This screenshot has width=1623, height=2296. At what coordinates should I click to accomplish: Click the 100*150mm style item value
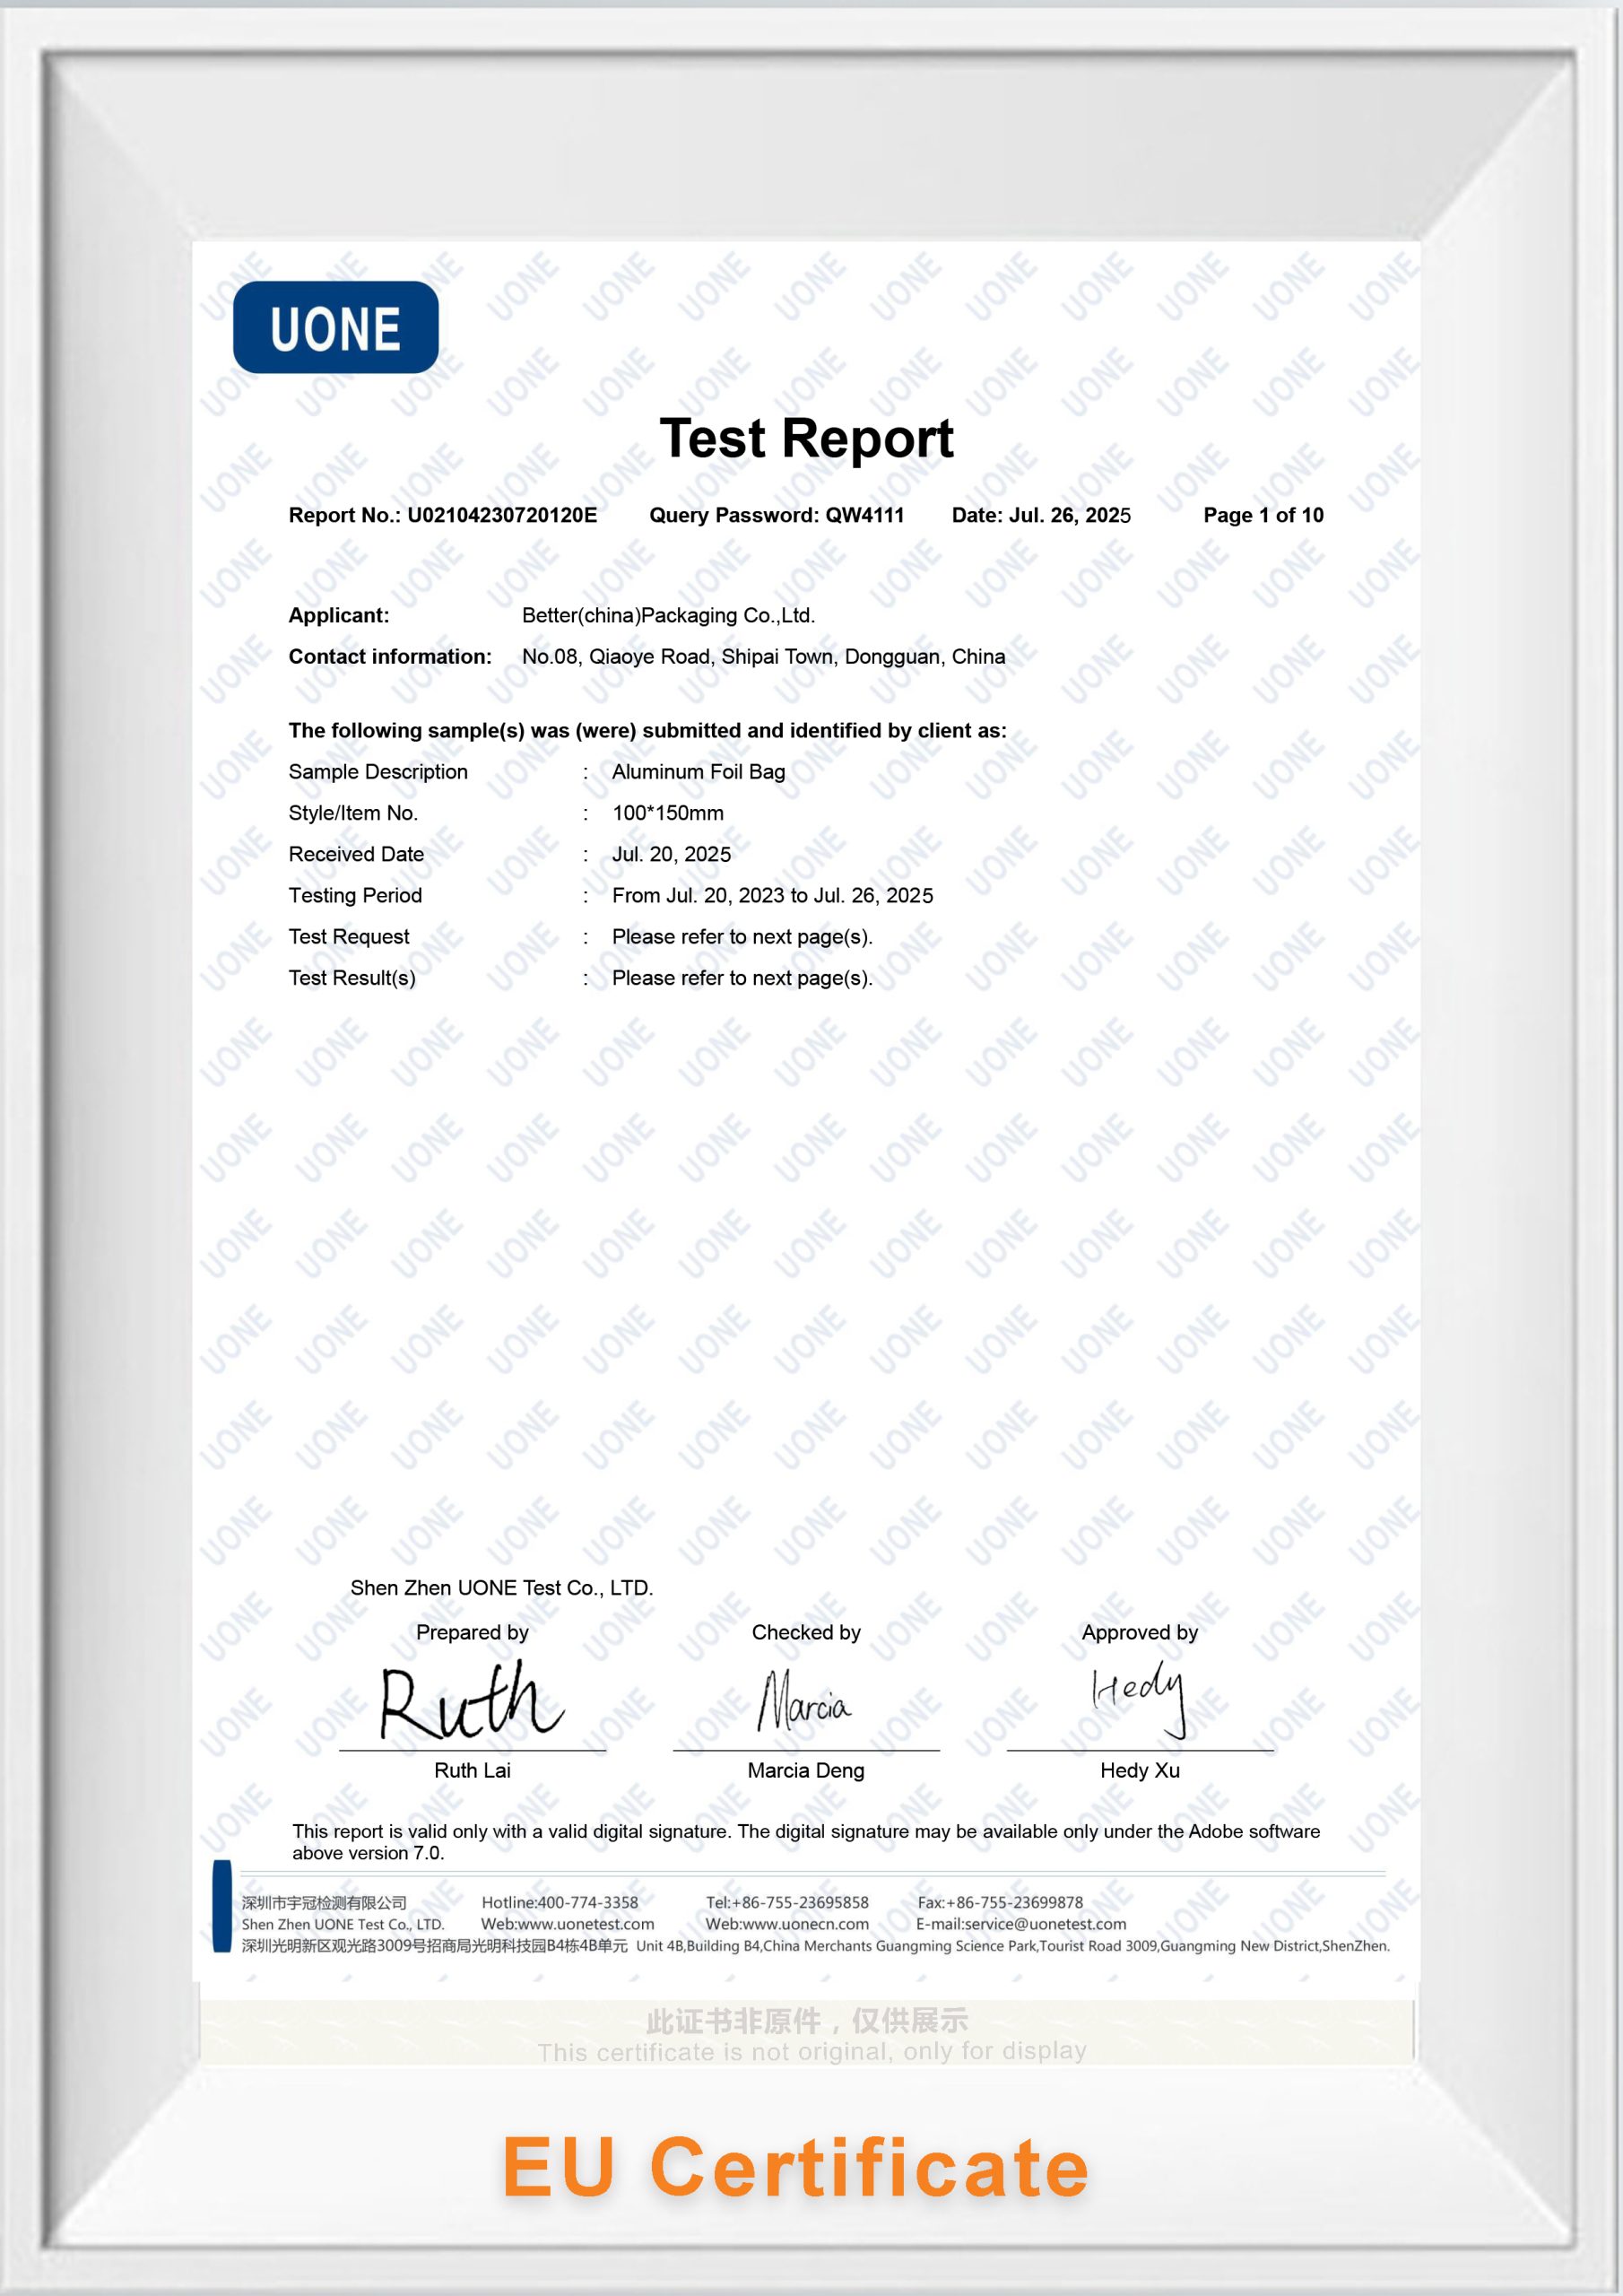click(667, 813)
